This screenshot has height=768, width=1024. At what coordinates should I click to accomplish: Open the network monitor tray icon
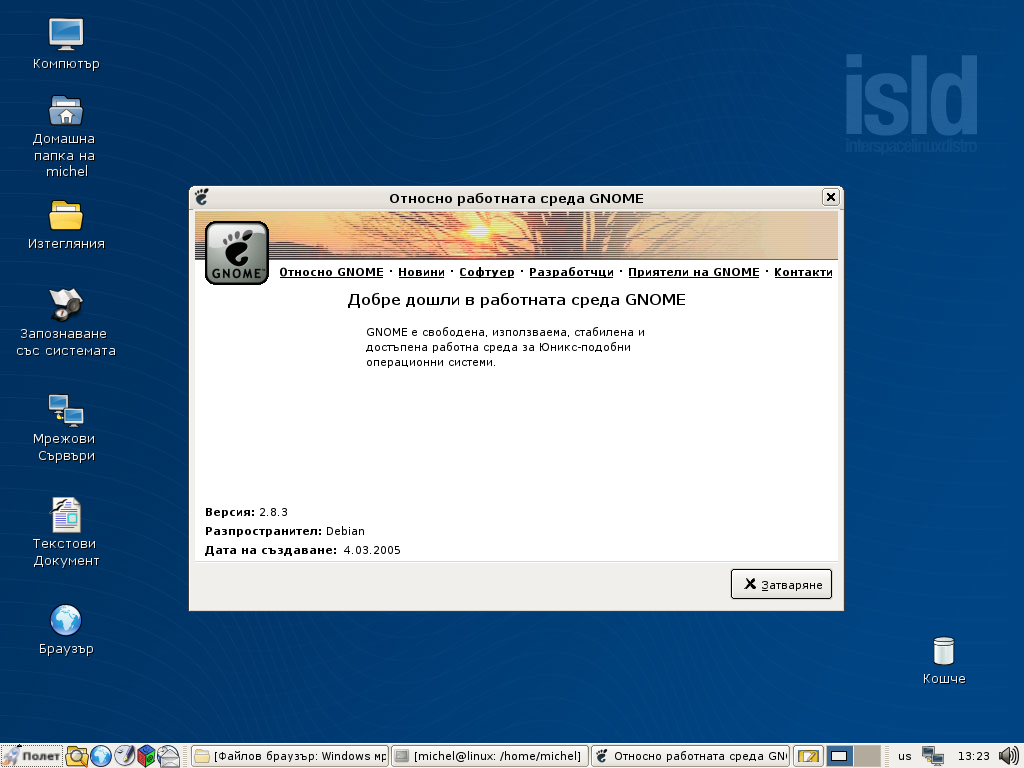933,756
